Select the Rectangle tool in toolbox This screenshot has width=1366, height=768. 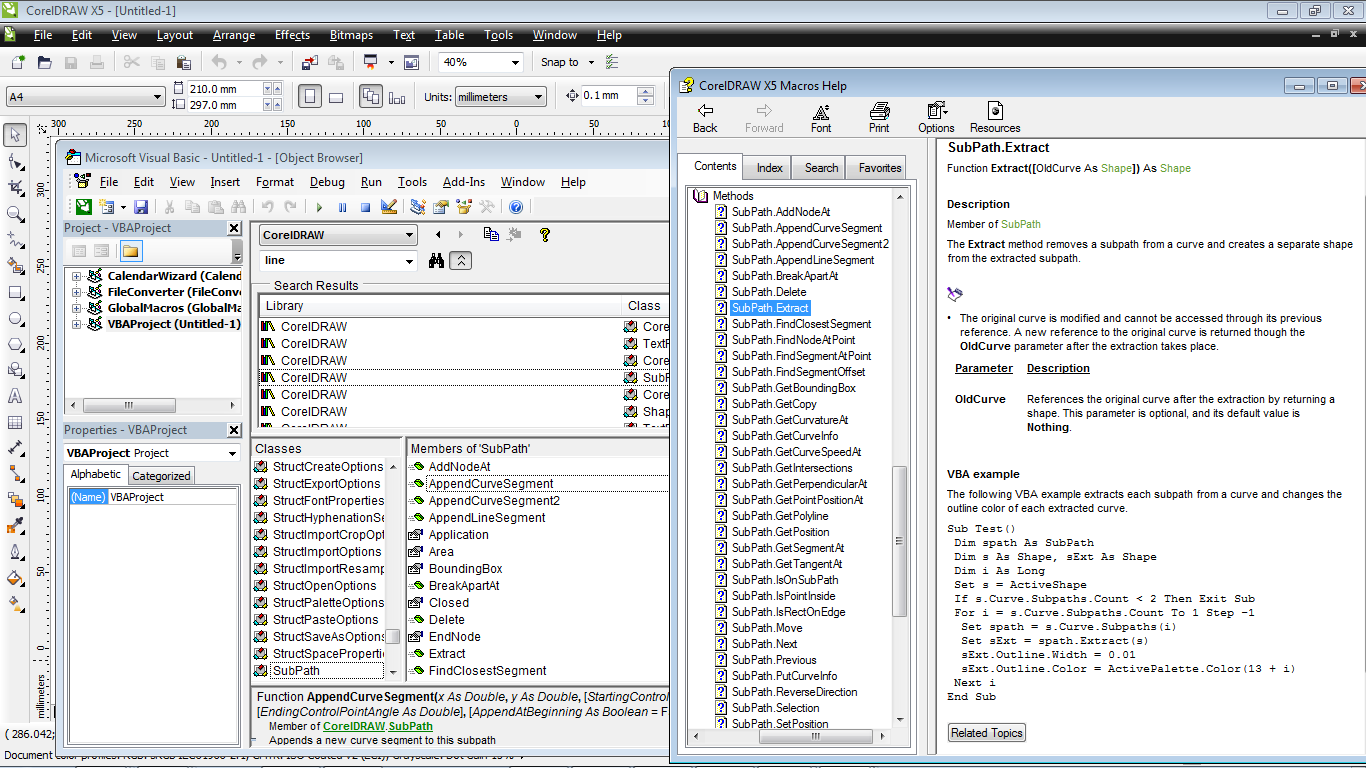(15, 293)
